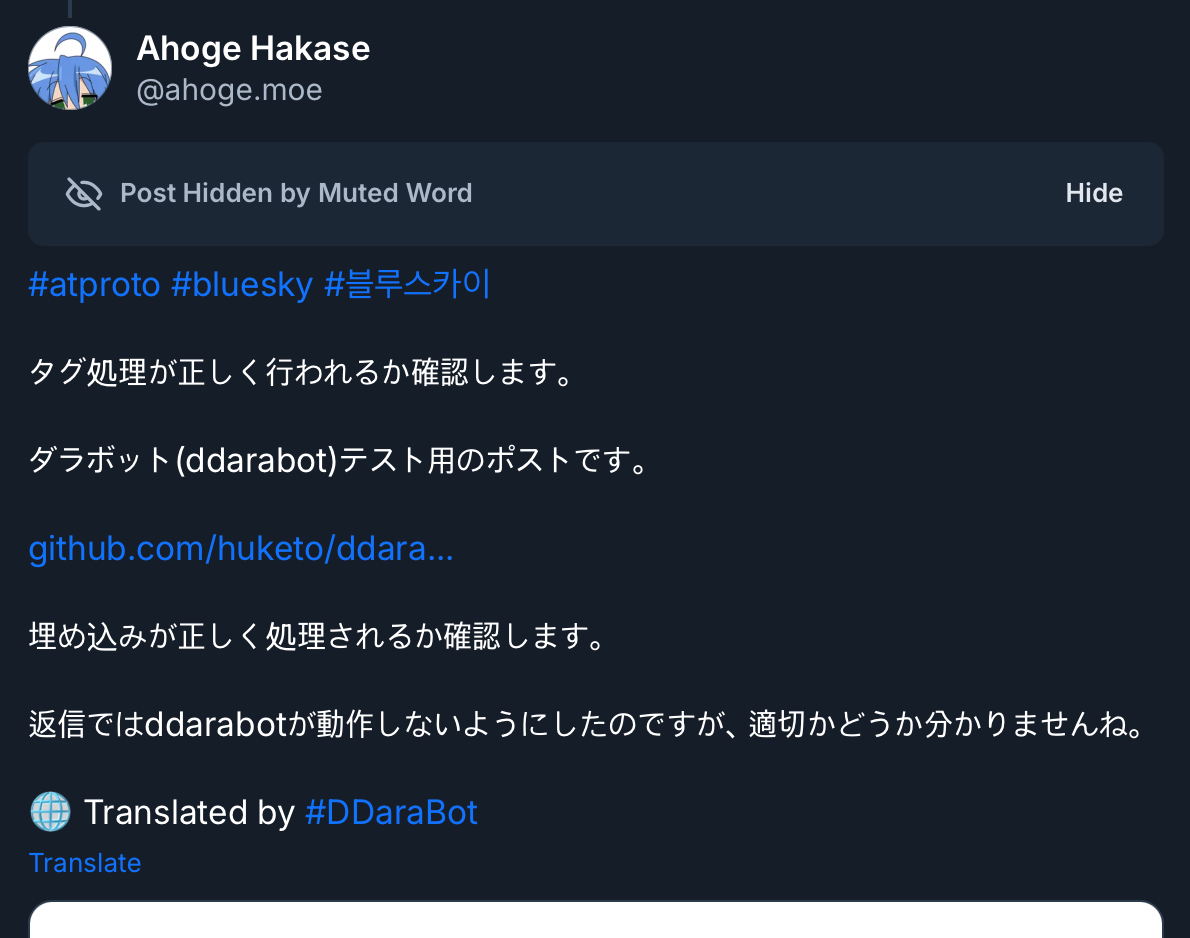Open the #atproto hashtag
This screenshot has width=1190, height=938.
click(x=95, y=285)
